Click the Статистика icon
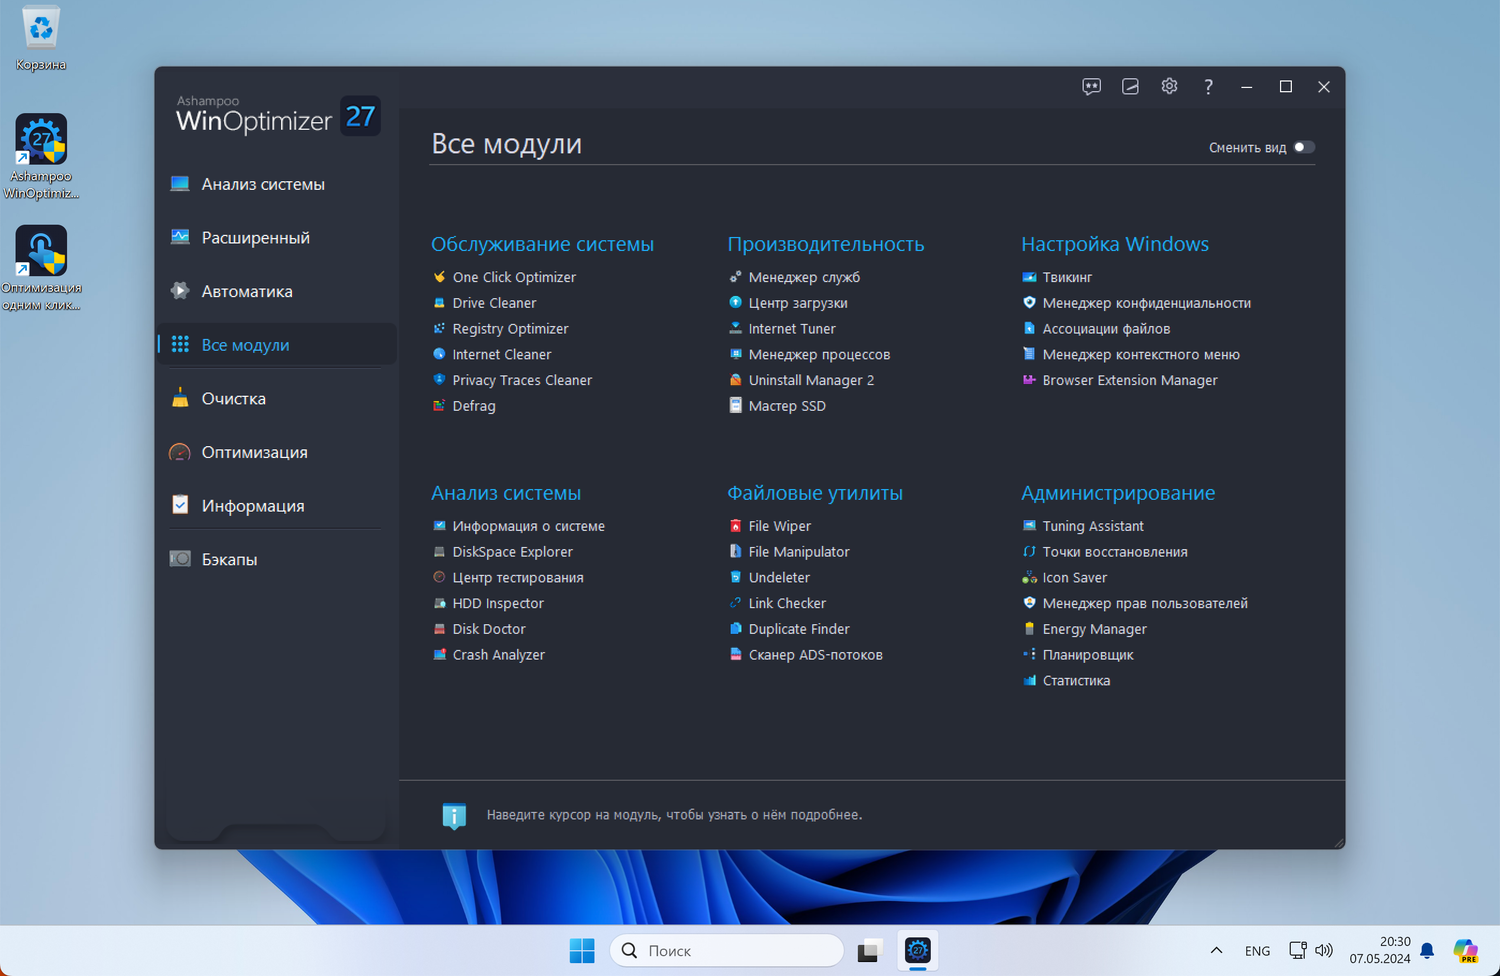This screenshot has width=1500, height=976. coord(1029,681)
